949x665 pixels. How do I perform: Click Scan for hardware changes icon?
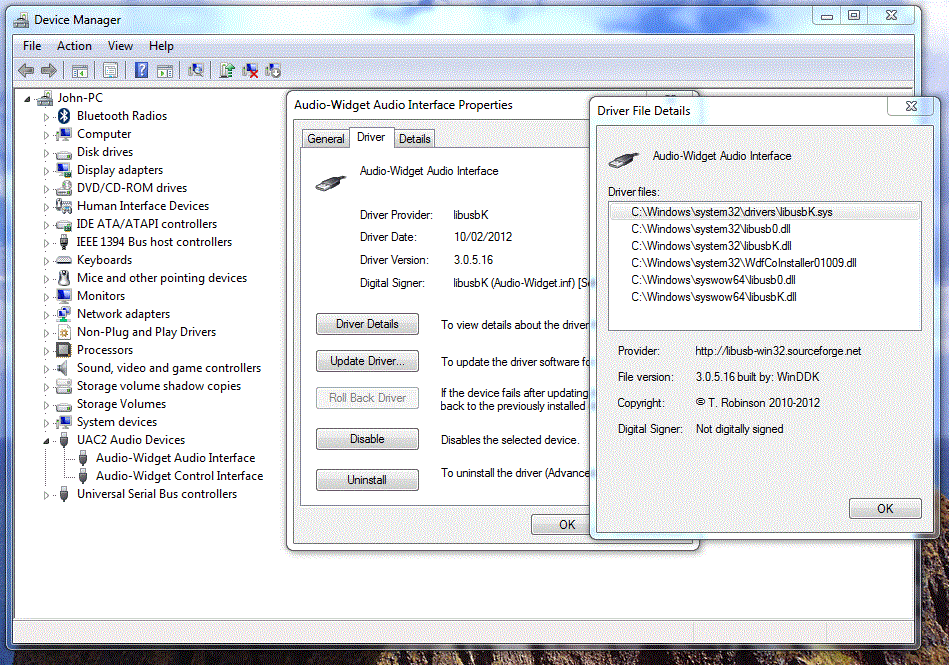coord(195,71)
